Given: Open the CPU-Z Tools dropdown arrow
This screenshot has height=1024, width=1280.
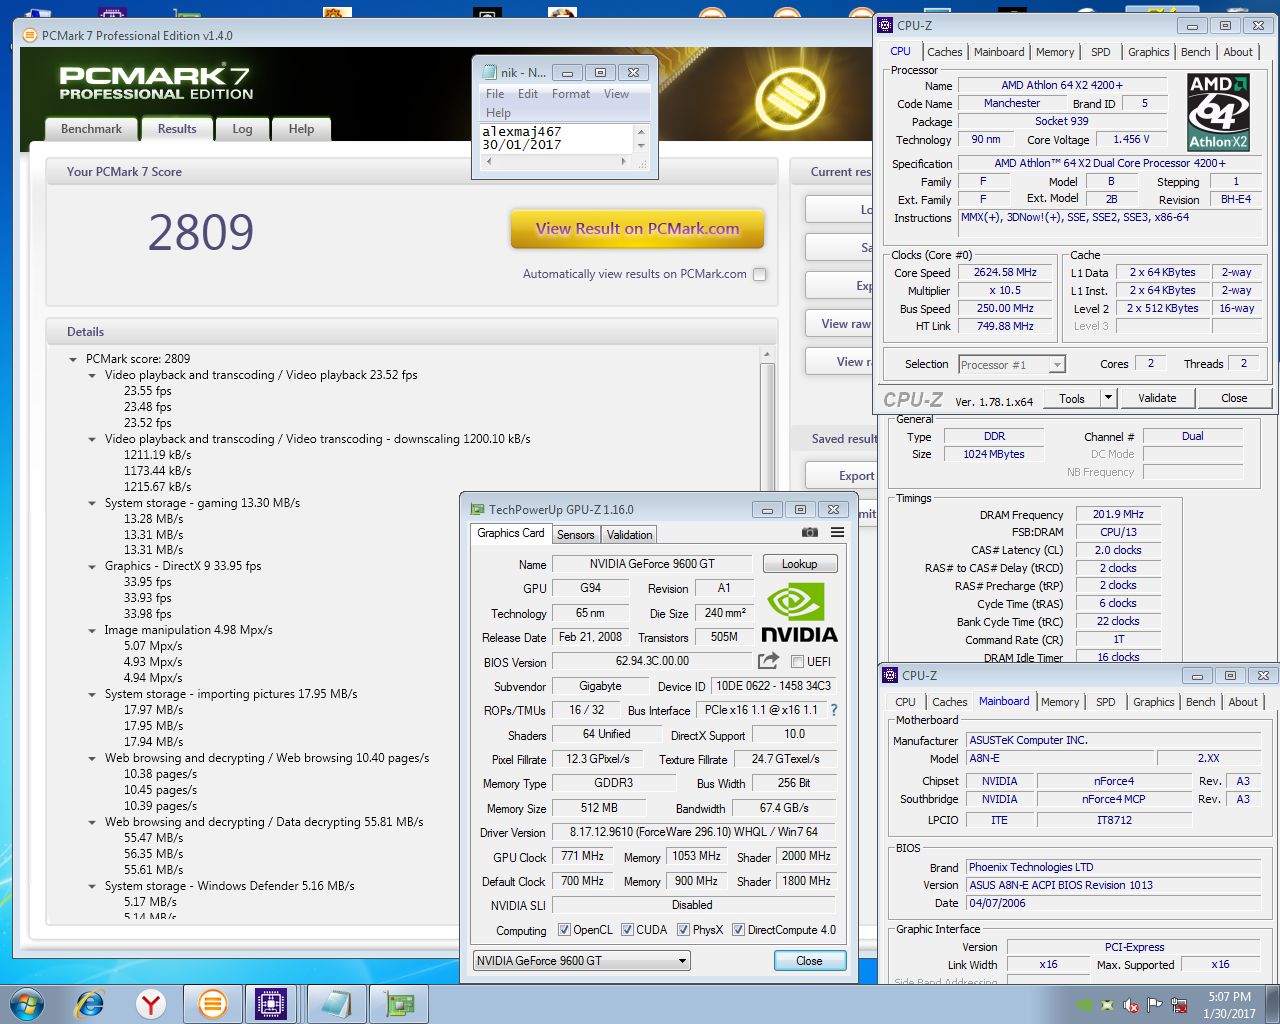Looking at the screenshot, I should pos(1108,398).
